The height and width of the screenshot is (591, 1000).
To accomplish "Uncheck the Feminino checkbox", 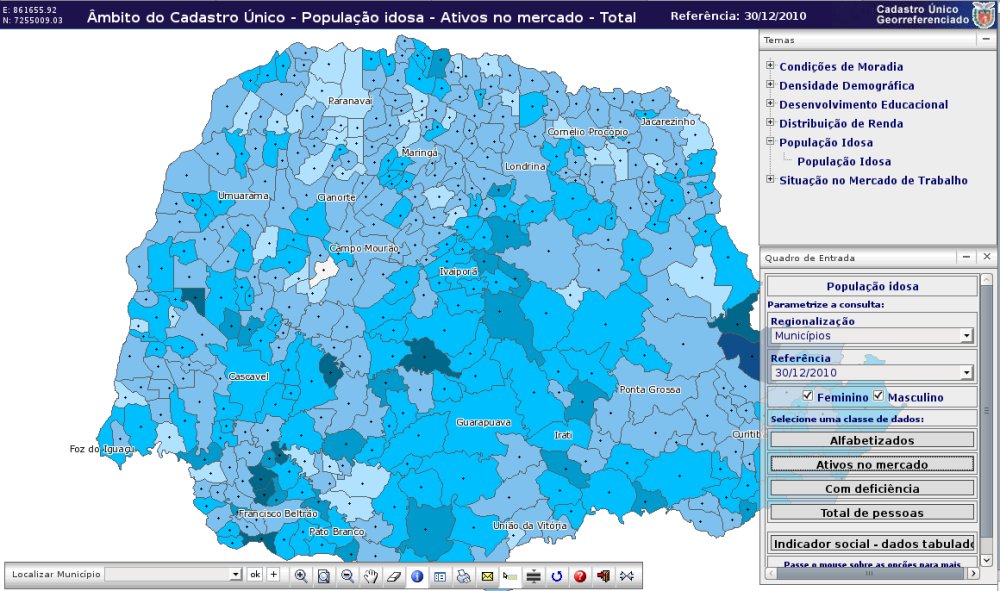I will coord(808,396).
